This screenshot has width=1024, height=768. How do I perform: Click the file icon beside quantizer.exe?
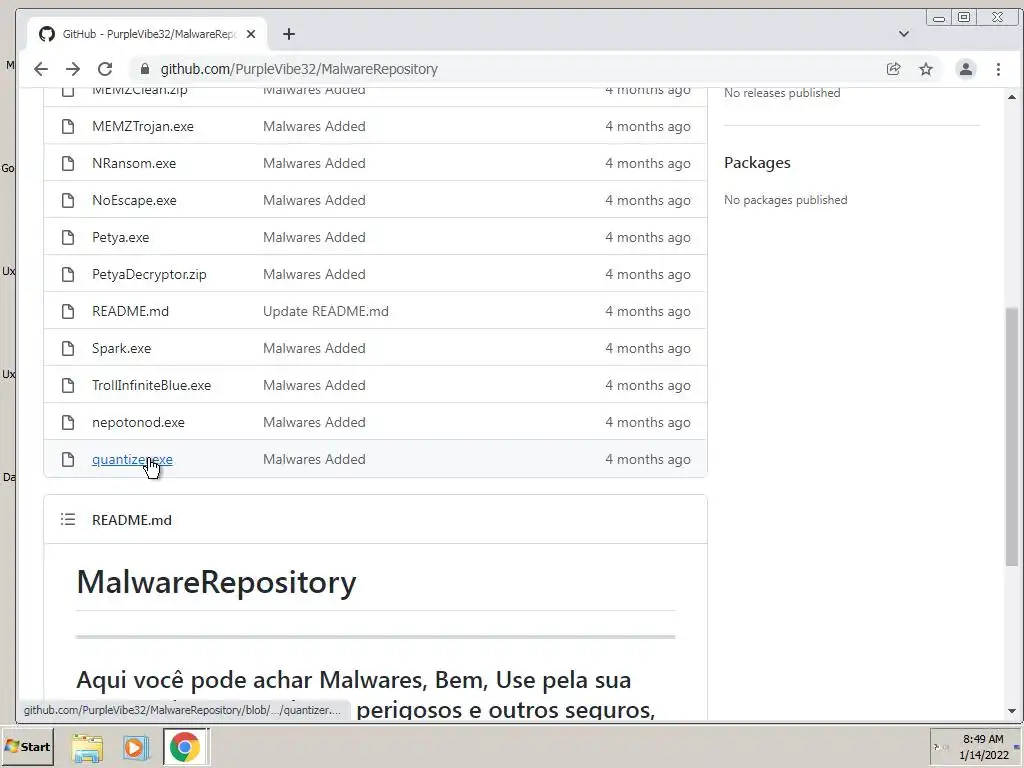point(68,459)
